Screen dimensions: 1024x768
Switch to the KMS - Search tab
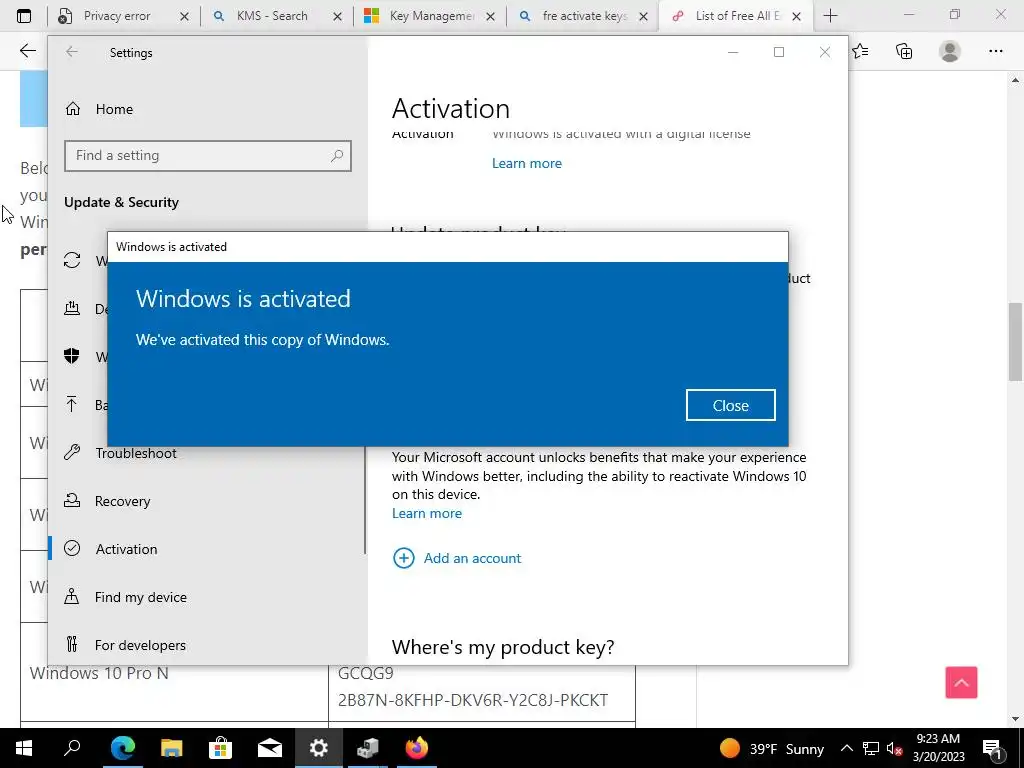pos(272,16)
